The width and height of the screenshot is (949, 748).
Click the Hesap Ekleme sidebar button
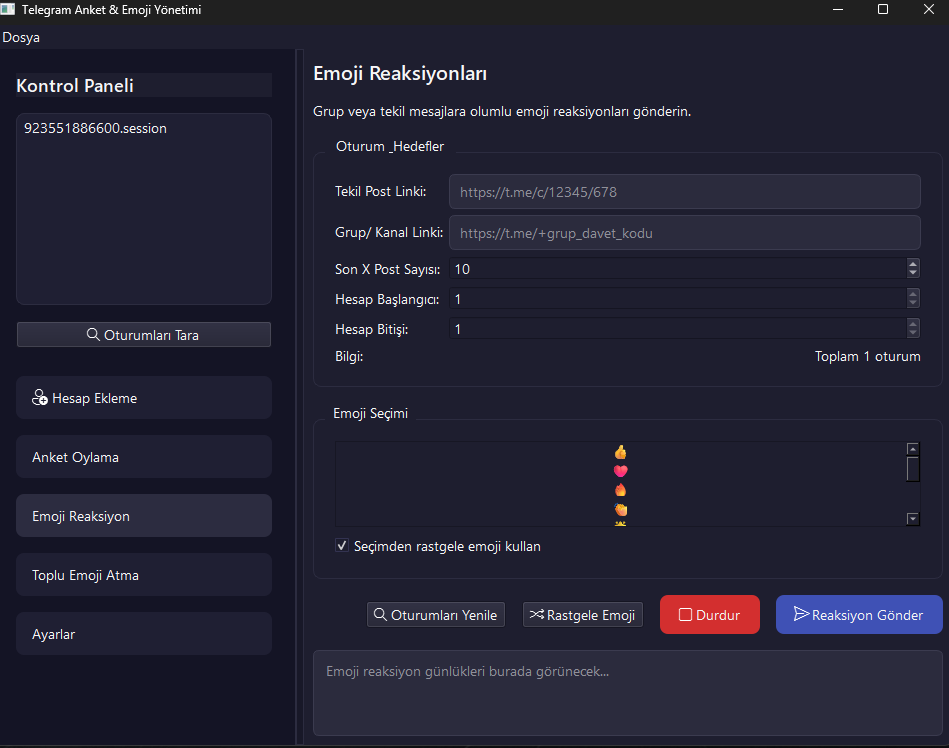[144, 398]
